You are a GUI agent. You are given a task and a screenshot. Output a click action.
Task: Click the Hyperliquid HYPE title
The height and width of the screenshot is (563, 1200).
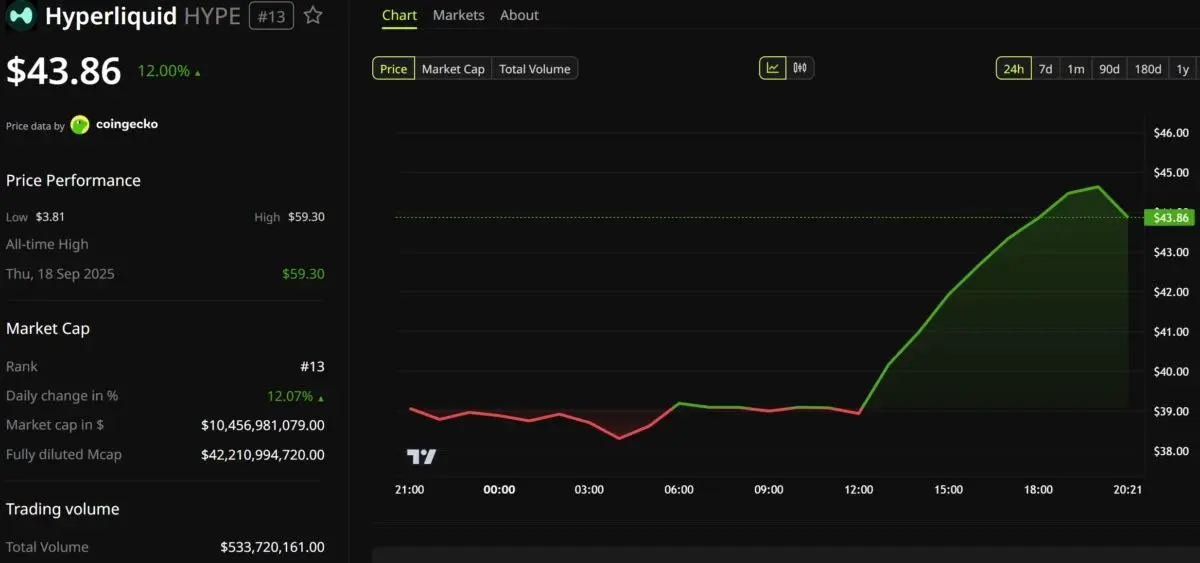coord(142,16)
